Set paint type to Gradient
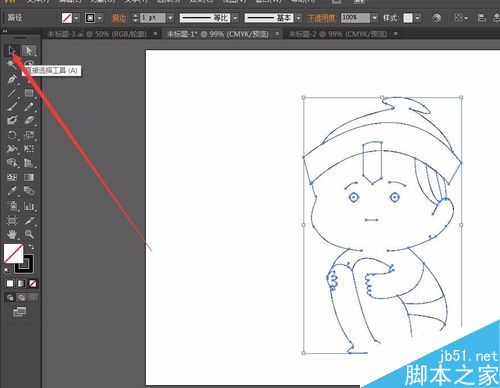This screenshot has width=500, height=388. pyautogui.click(x=21, y=283)
